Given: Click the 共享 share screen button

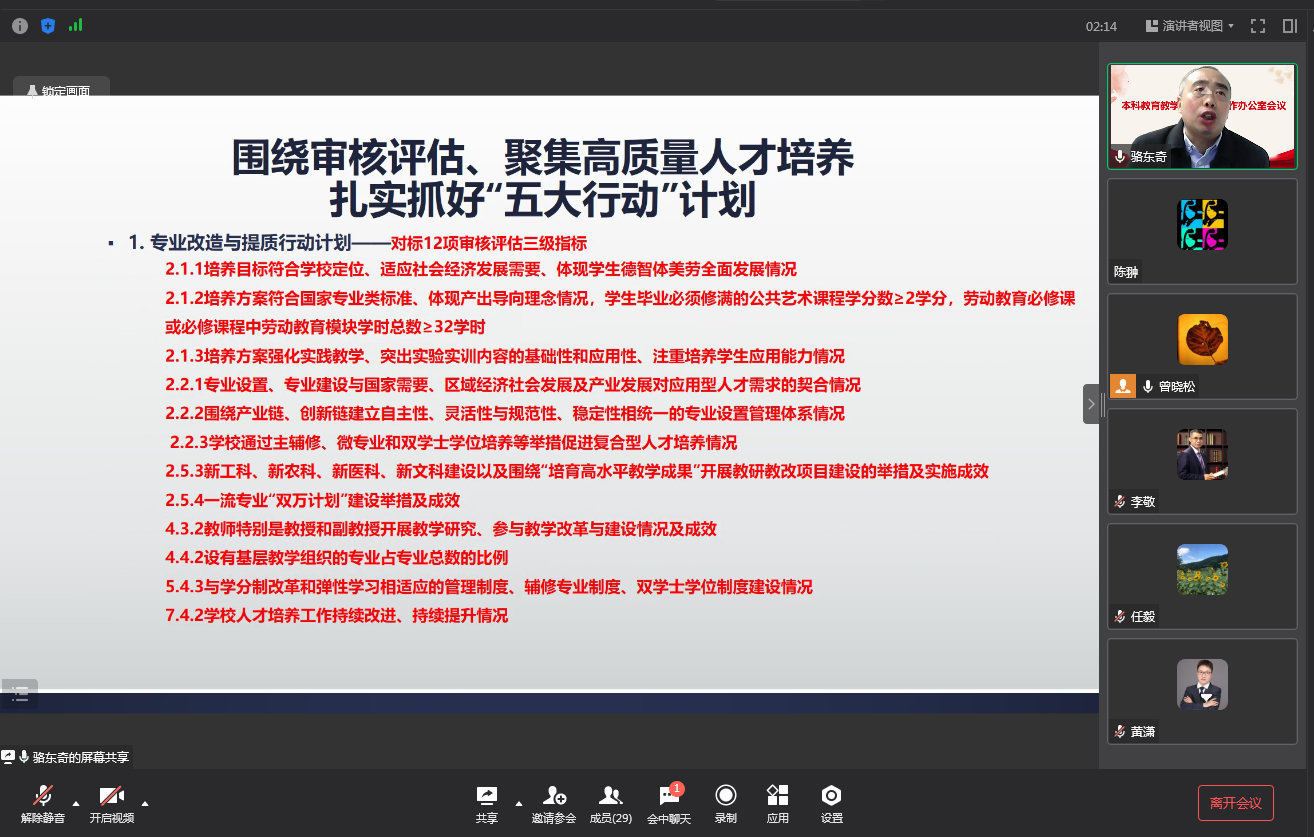Looking at the screenshot, I should click(x=487, y=803).
